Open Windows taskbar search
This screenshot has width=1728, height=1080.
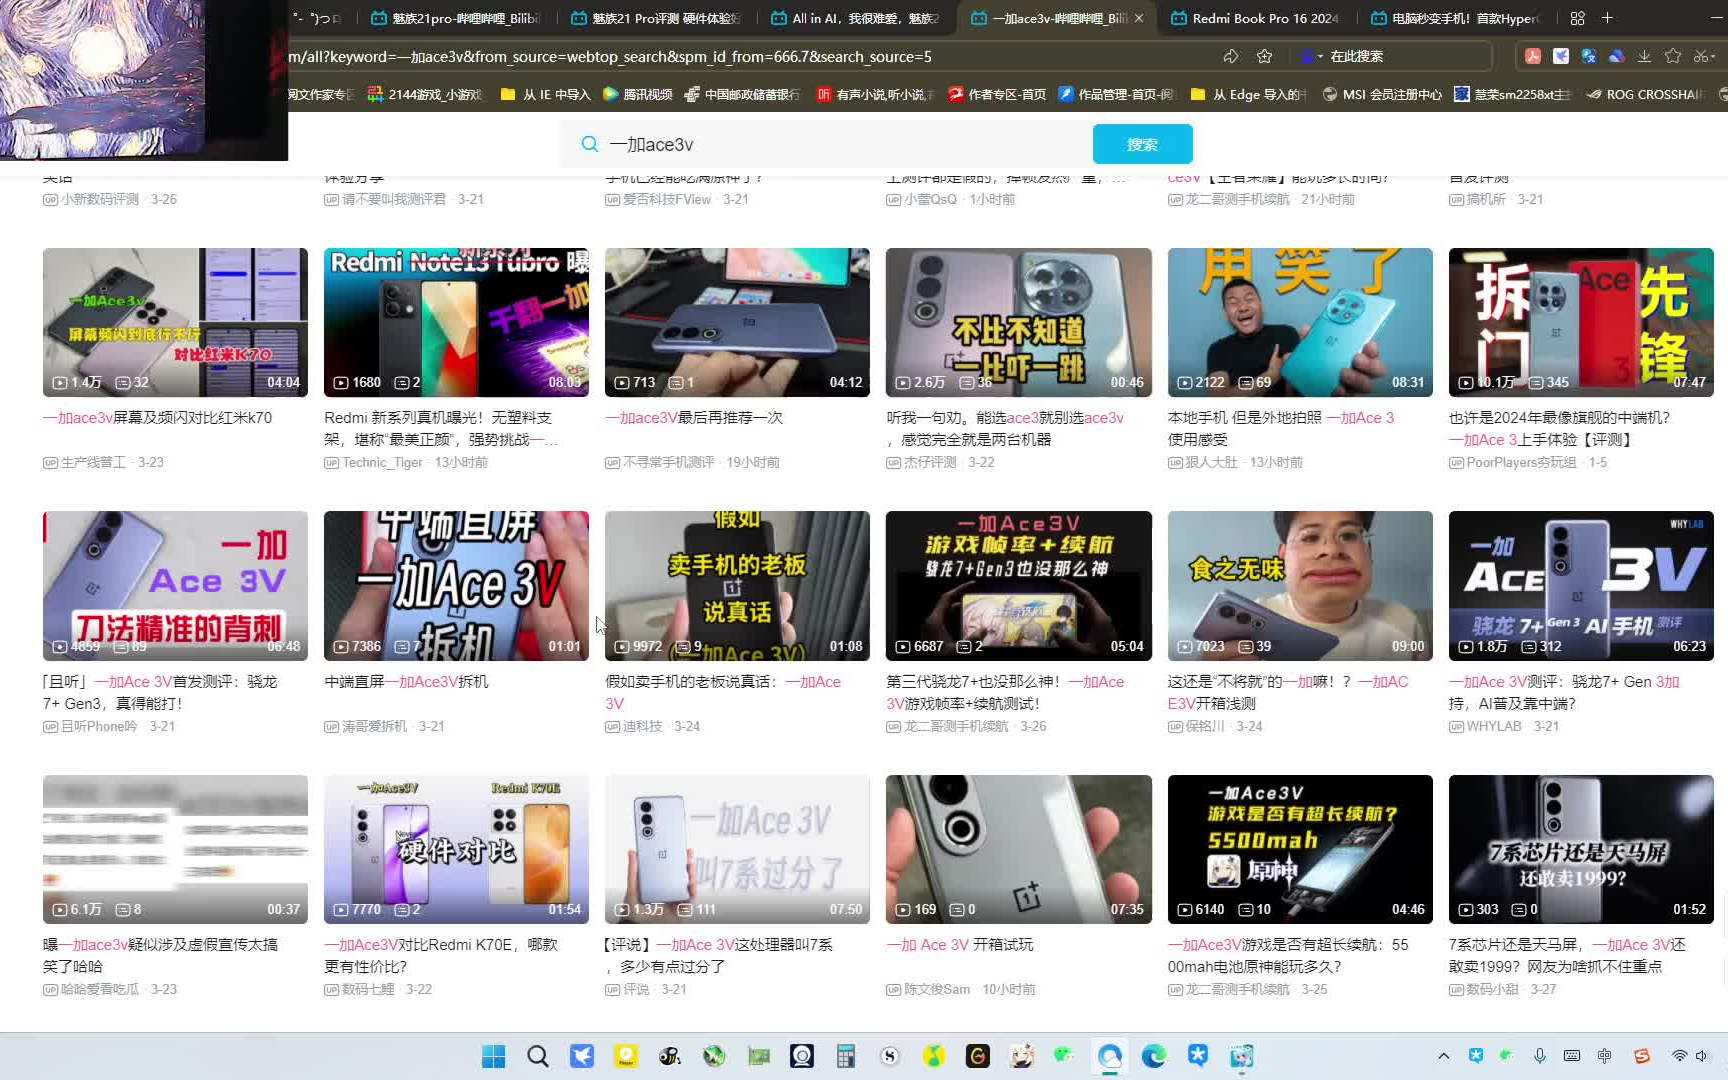coord(538,1056)
